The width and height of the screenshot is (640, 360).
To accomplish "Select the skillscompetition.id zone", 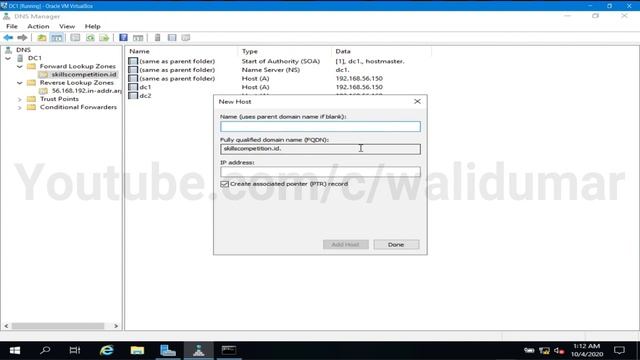I will click(84, 74).
